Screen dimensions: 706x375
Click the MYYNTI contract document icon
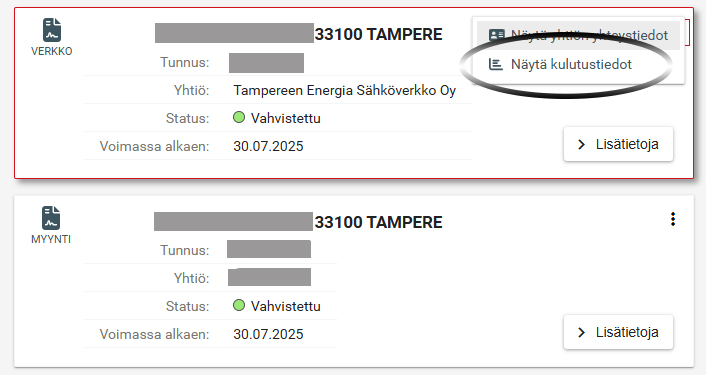coord(51,218)
